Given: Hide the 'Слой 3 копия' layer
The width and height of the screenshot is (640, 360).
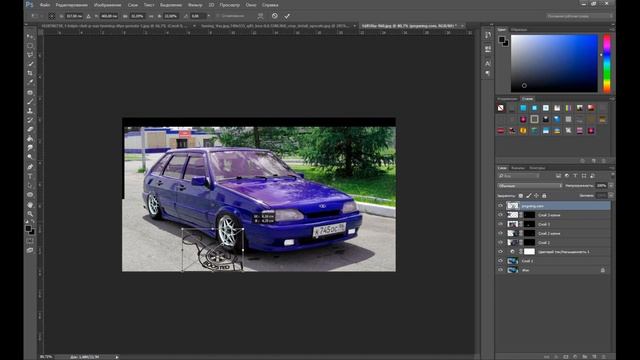Looking at the screenshot, I should [500, 215].
